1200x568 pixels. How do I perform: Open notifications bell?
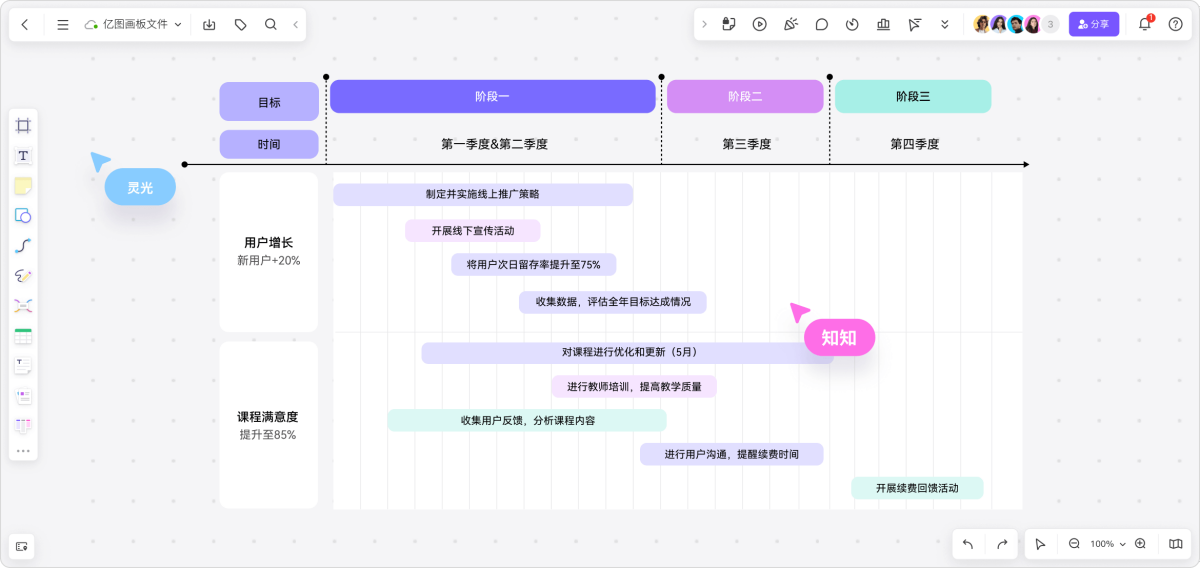[1145, 24]
